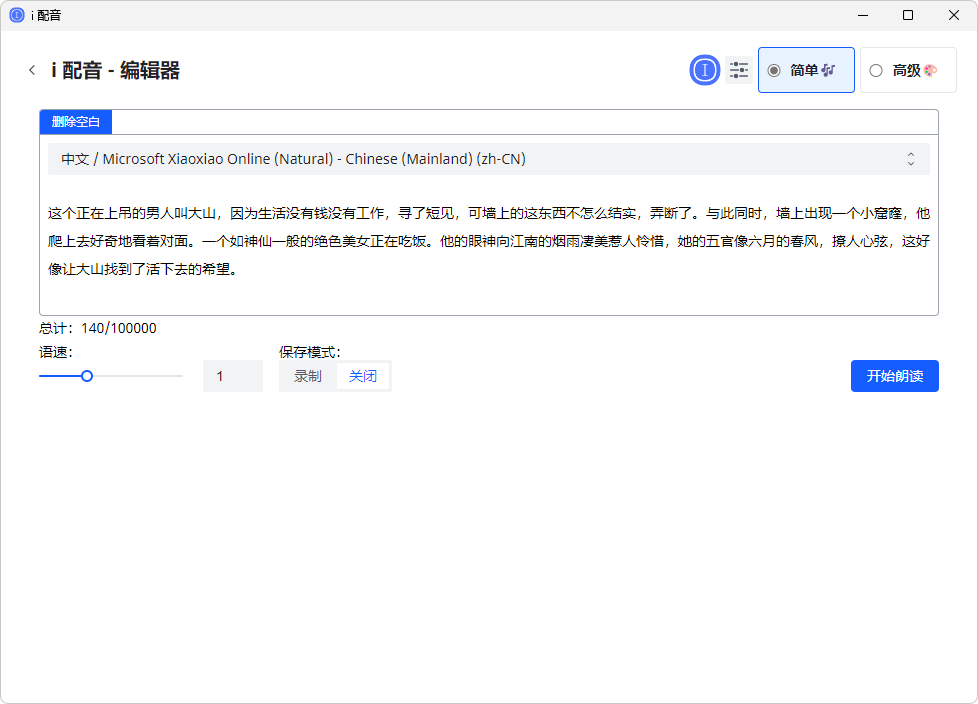
Task: Click the i 配音 - 编辑器 heading
Action: tap(115, 70)
